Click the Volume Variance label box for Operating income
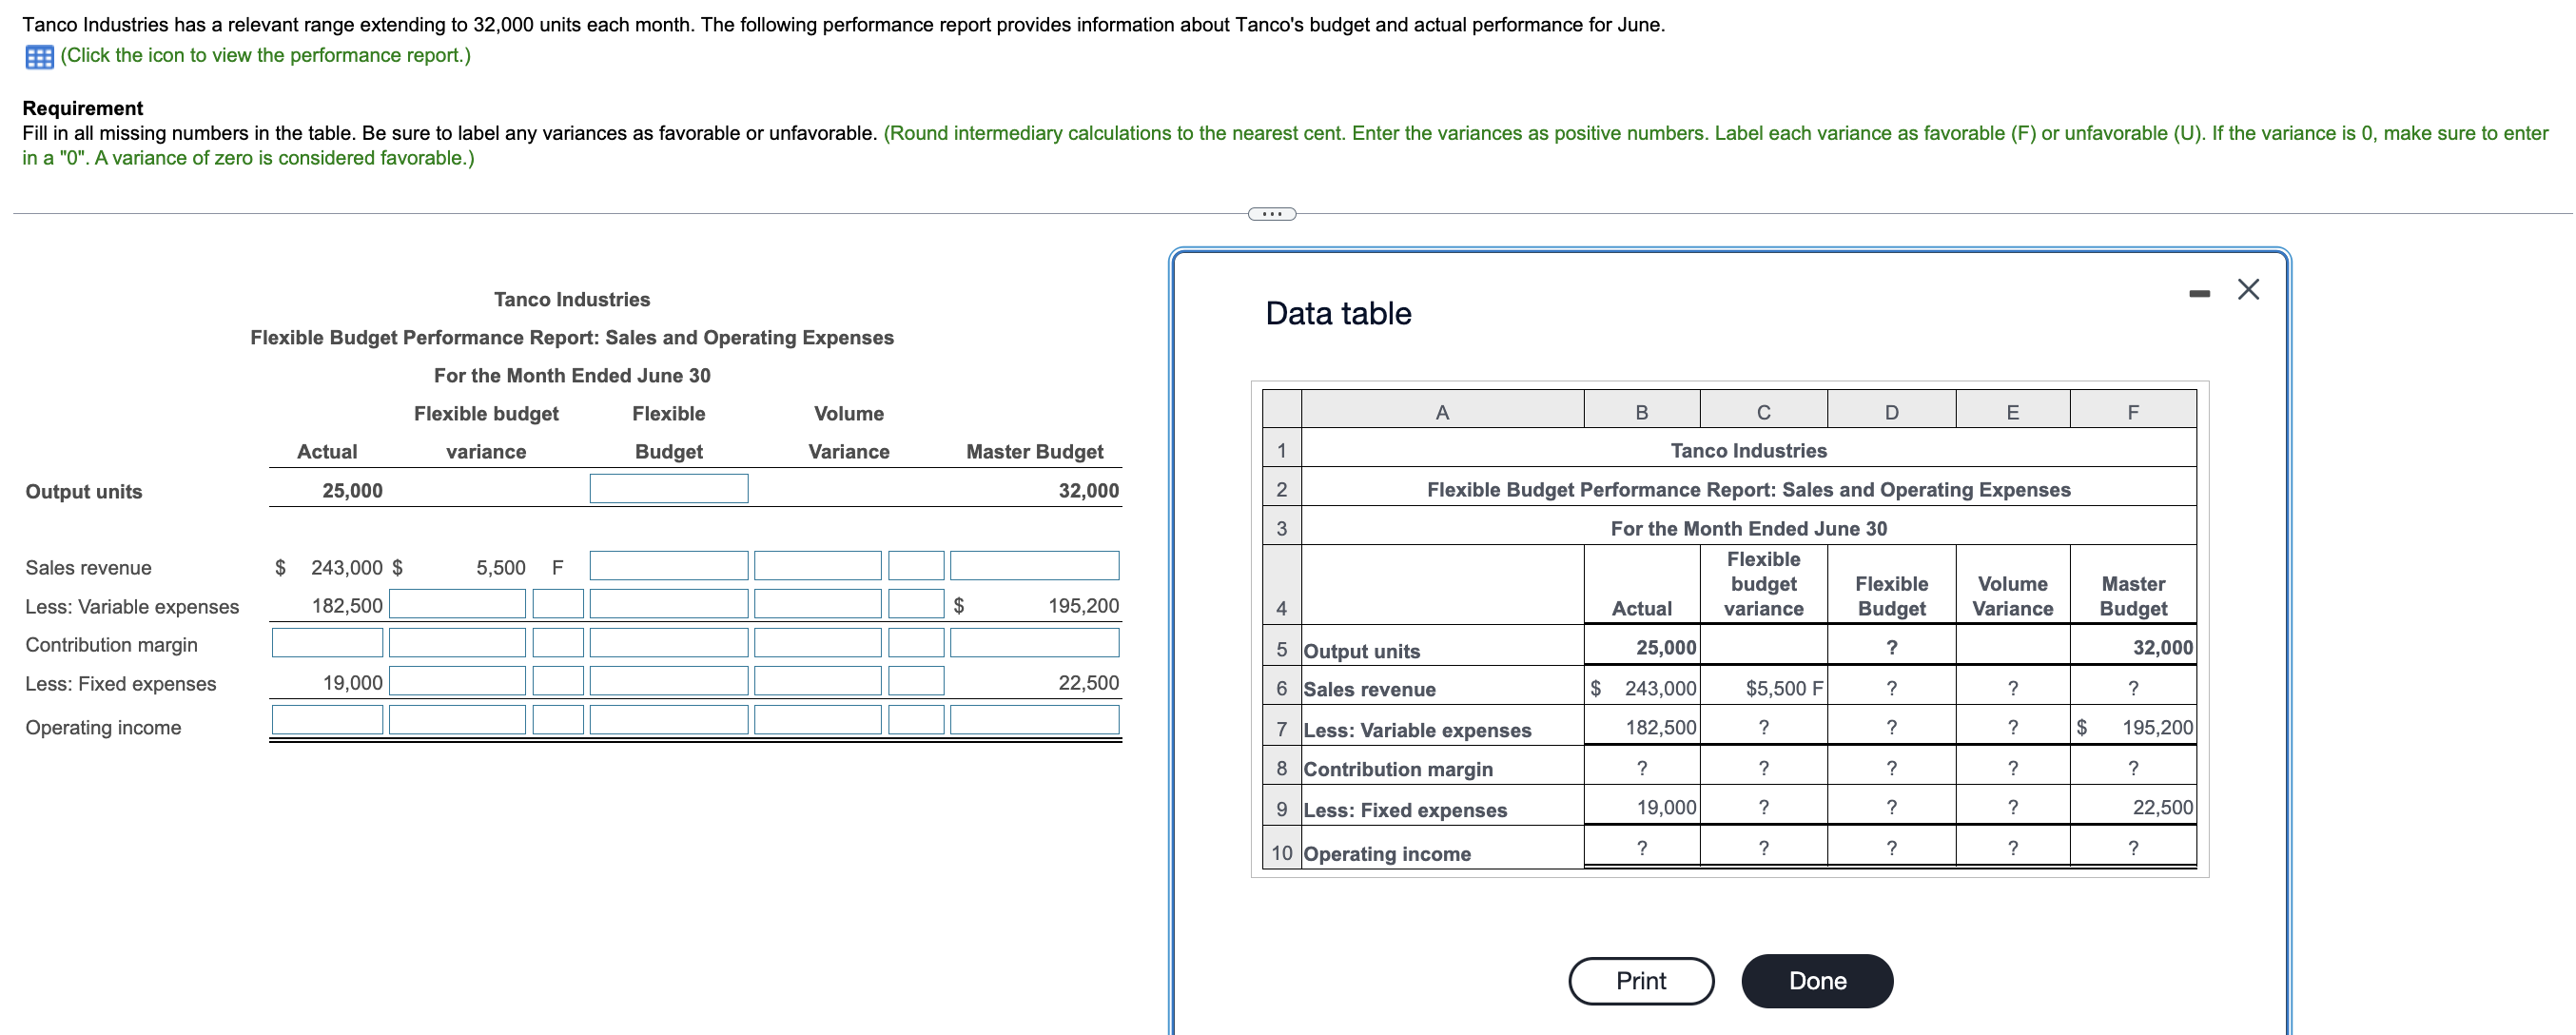This screenshot has height=1035, width=2576. point(917,721)
